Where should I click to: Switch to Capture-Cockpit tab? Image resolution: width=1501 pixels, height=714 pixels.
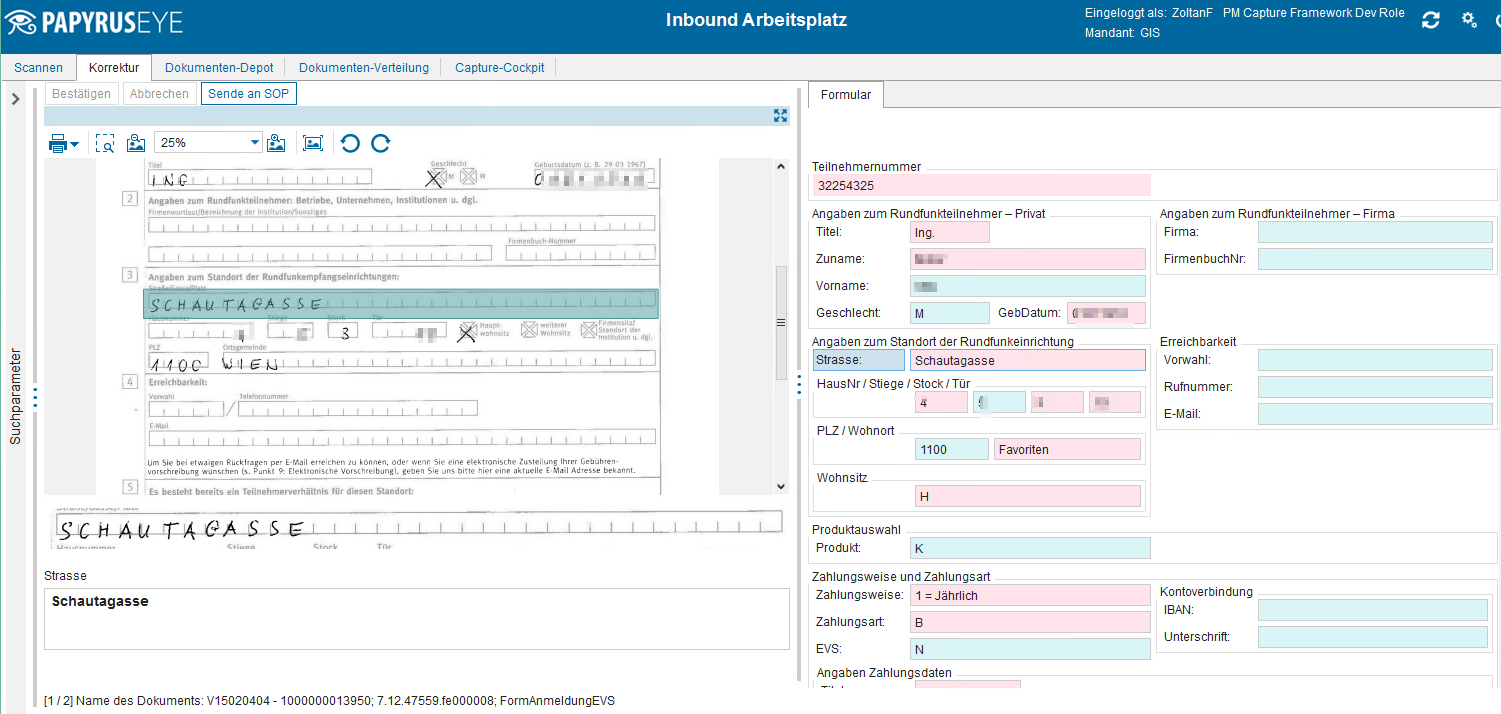coord(499,68)
